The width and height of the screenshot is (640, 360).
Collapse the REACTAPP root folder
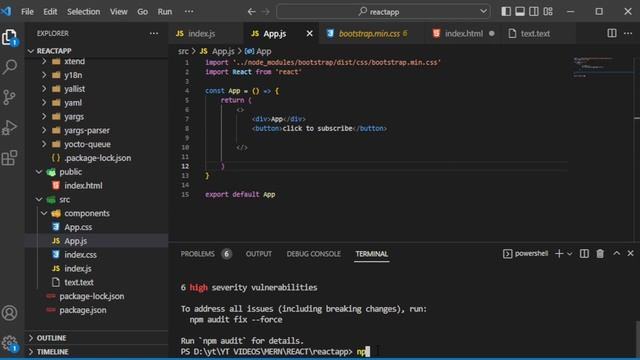[x=96, y=51]
